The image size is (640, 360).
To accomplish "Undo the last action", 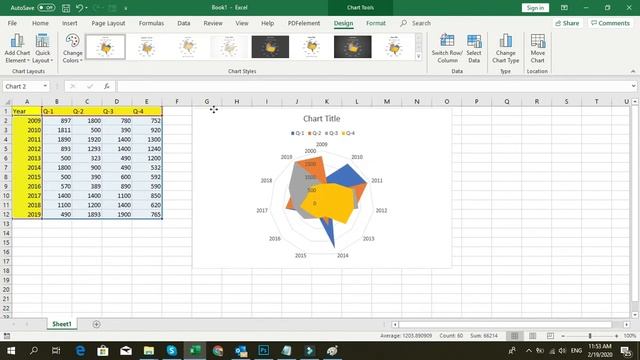I will pyautogui.click(x=80, y=8).
